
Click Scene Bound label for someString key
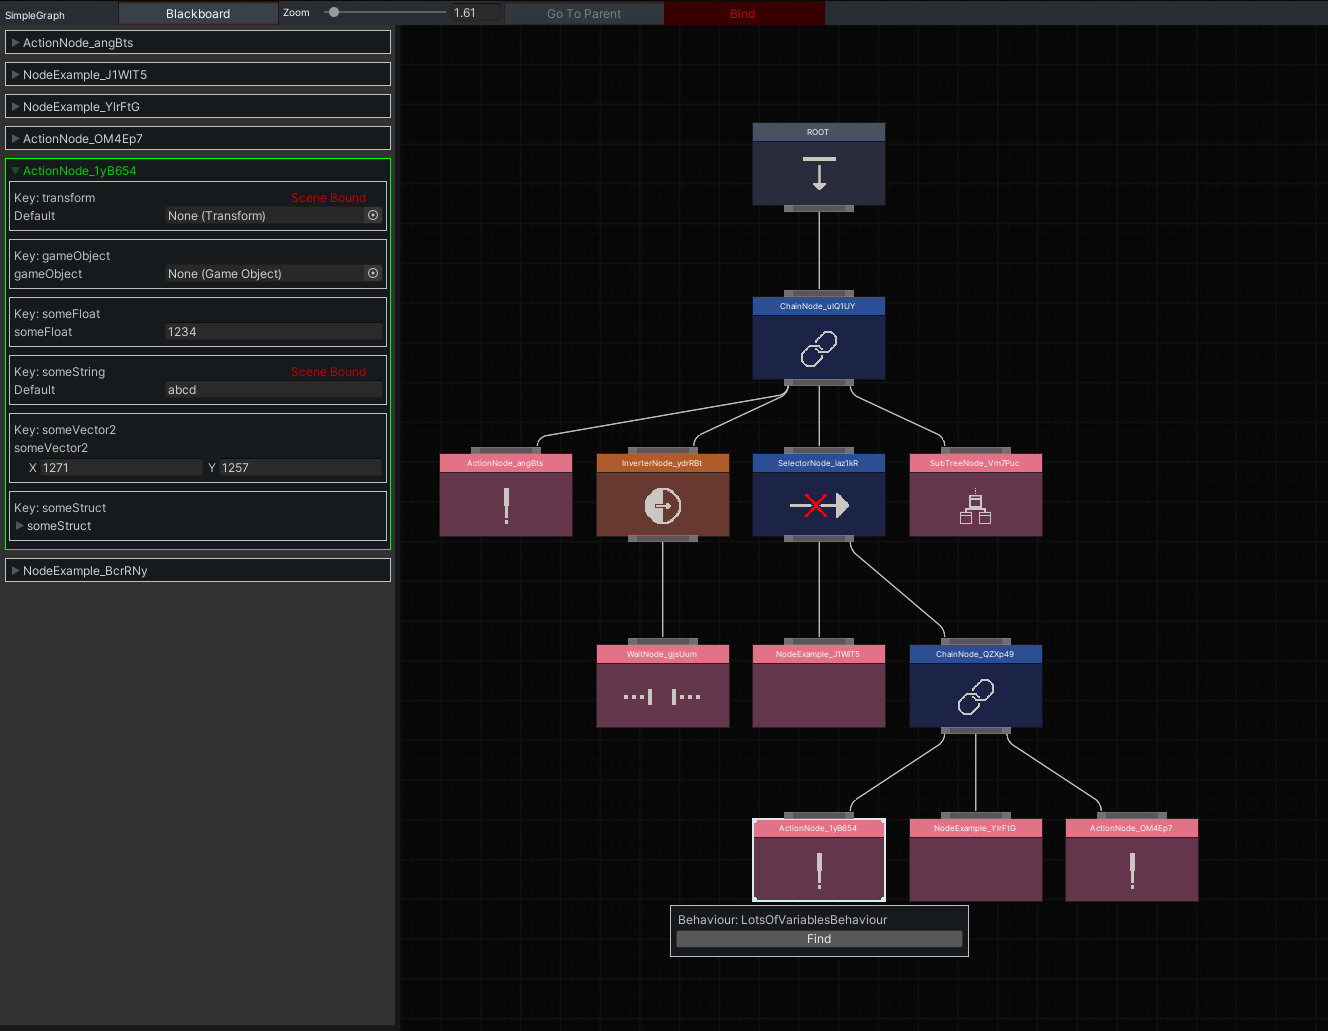(x=328, y=372)
